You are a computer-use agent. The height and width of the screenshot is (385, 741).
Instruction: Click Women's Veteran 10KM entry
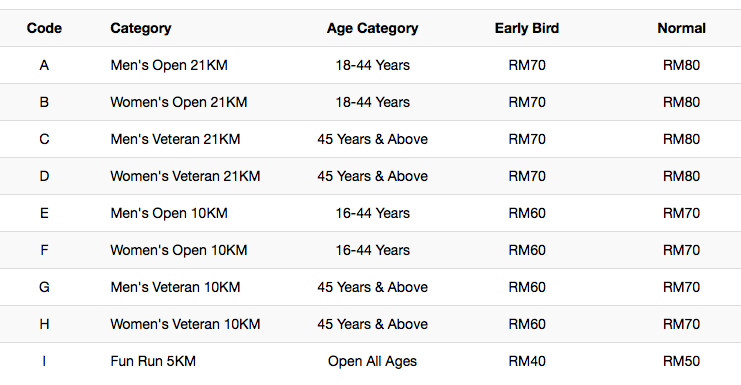(185, 324)
